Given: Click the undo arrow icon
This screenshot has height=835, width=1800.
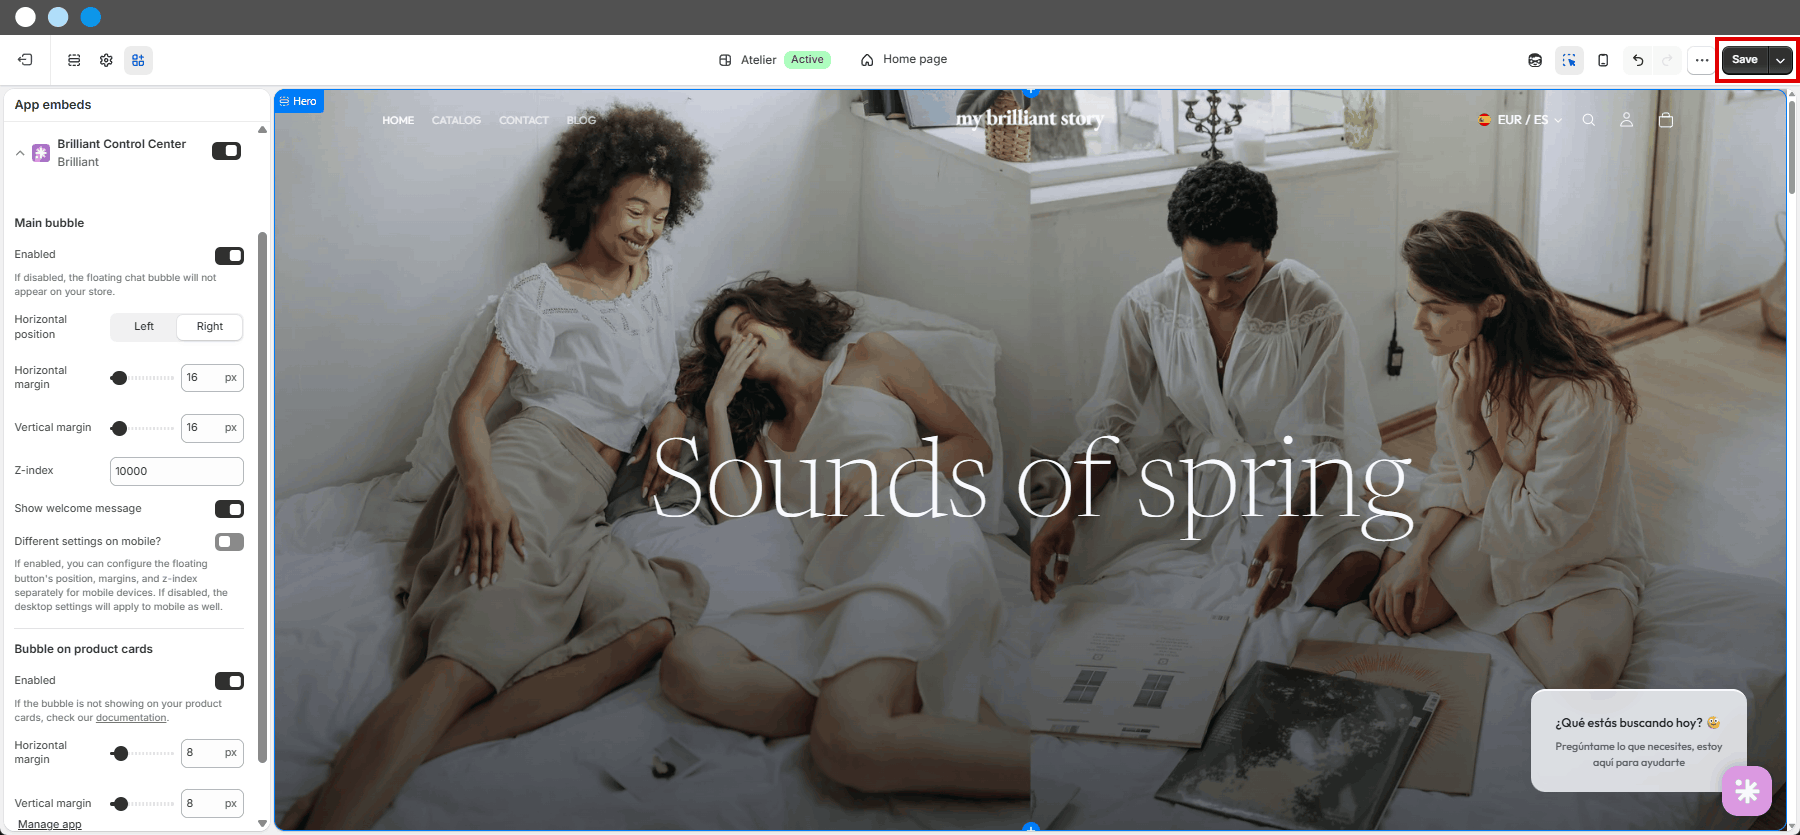Looking at the screenshot, I should click(1638, 60).
